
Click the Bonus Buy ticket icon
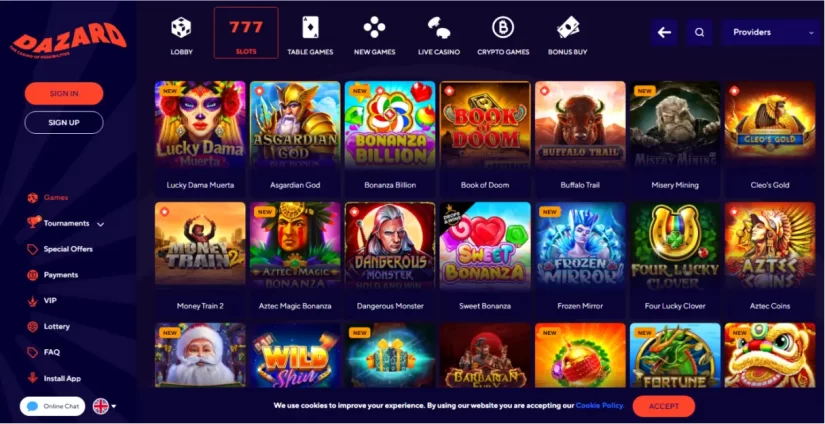point(568,27)
